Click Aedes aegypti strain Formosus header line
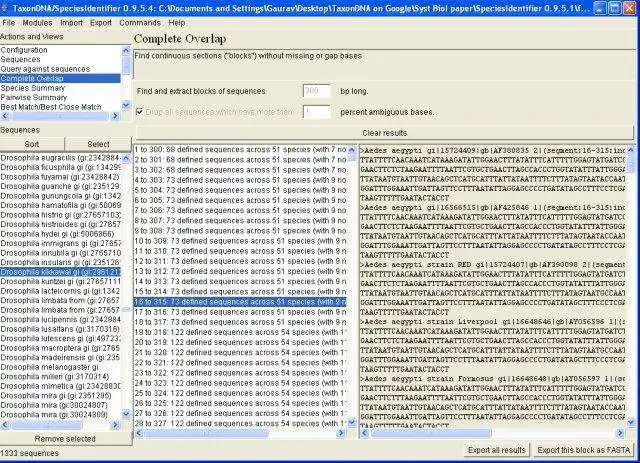Screen dimensions: 640x463 [x=493, y=379]
